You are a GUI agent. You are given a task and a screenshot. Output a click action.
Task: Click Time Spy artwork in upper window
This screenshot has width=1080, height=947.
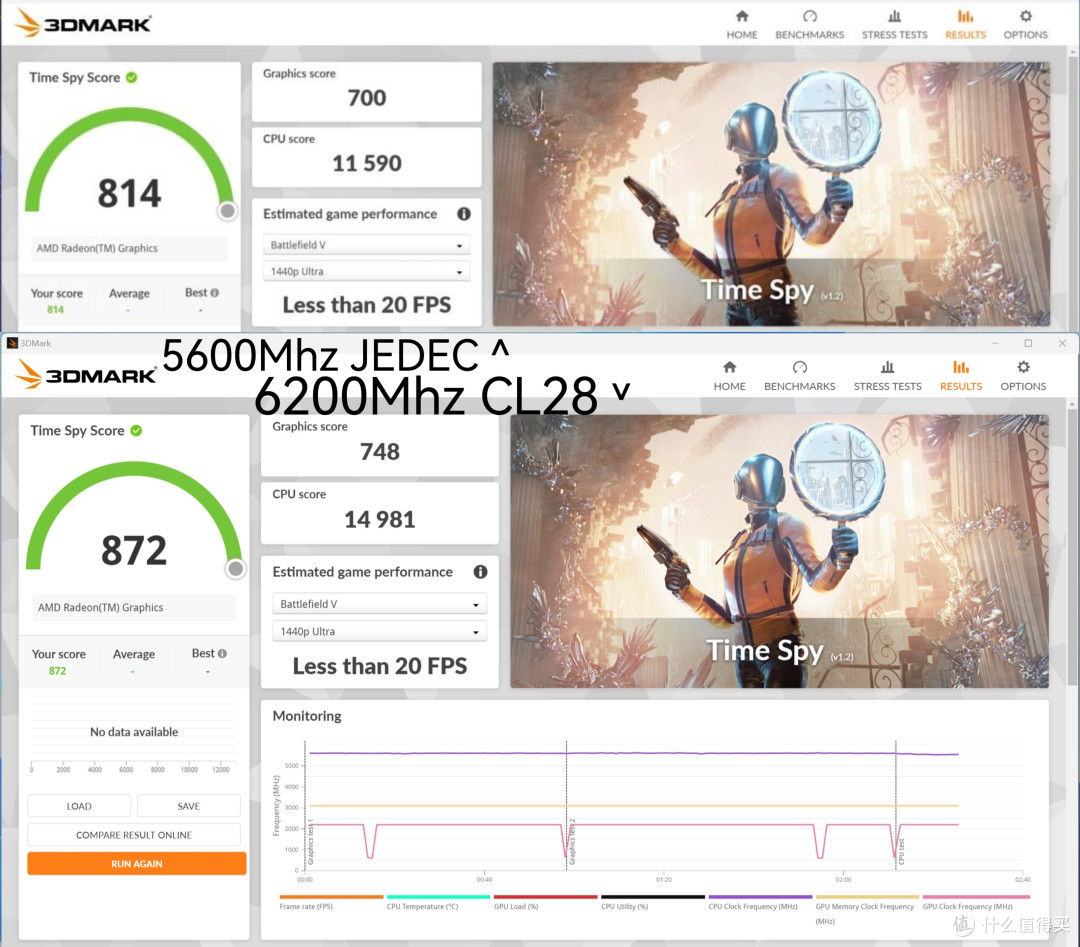771,194
